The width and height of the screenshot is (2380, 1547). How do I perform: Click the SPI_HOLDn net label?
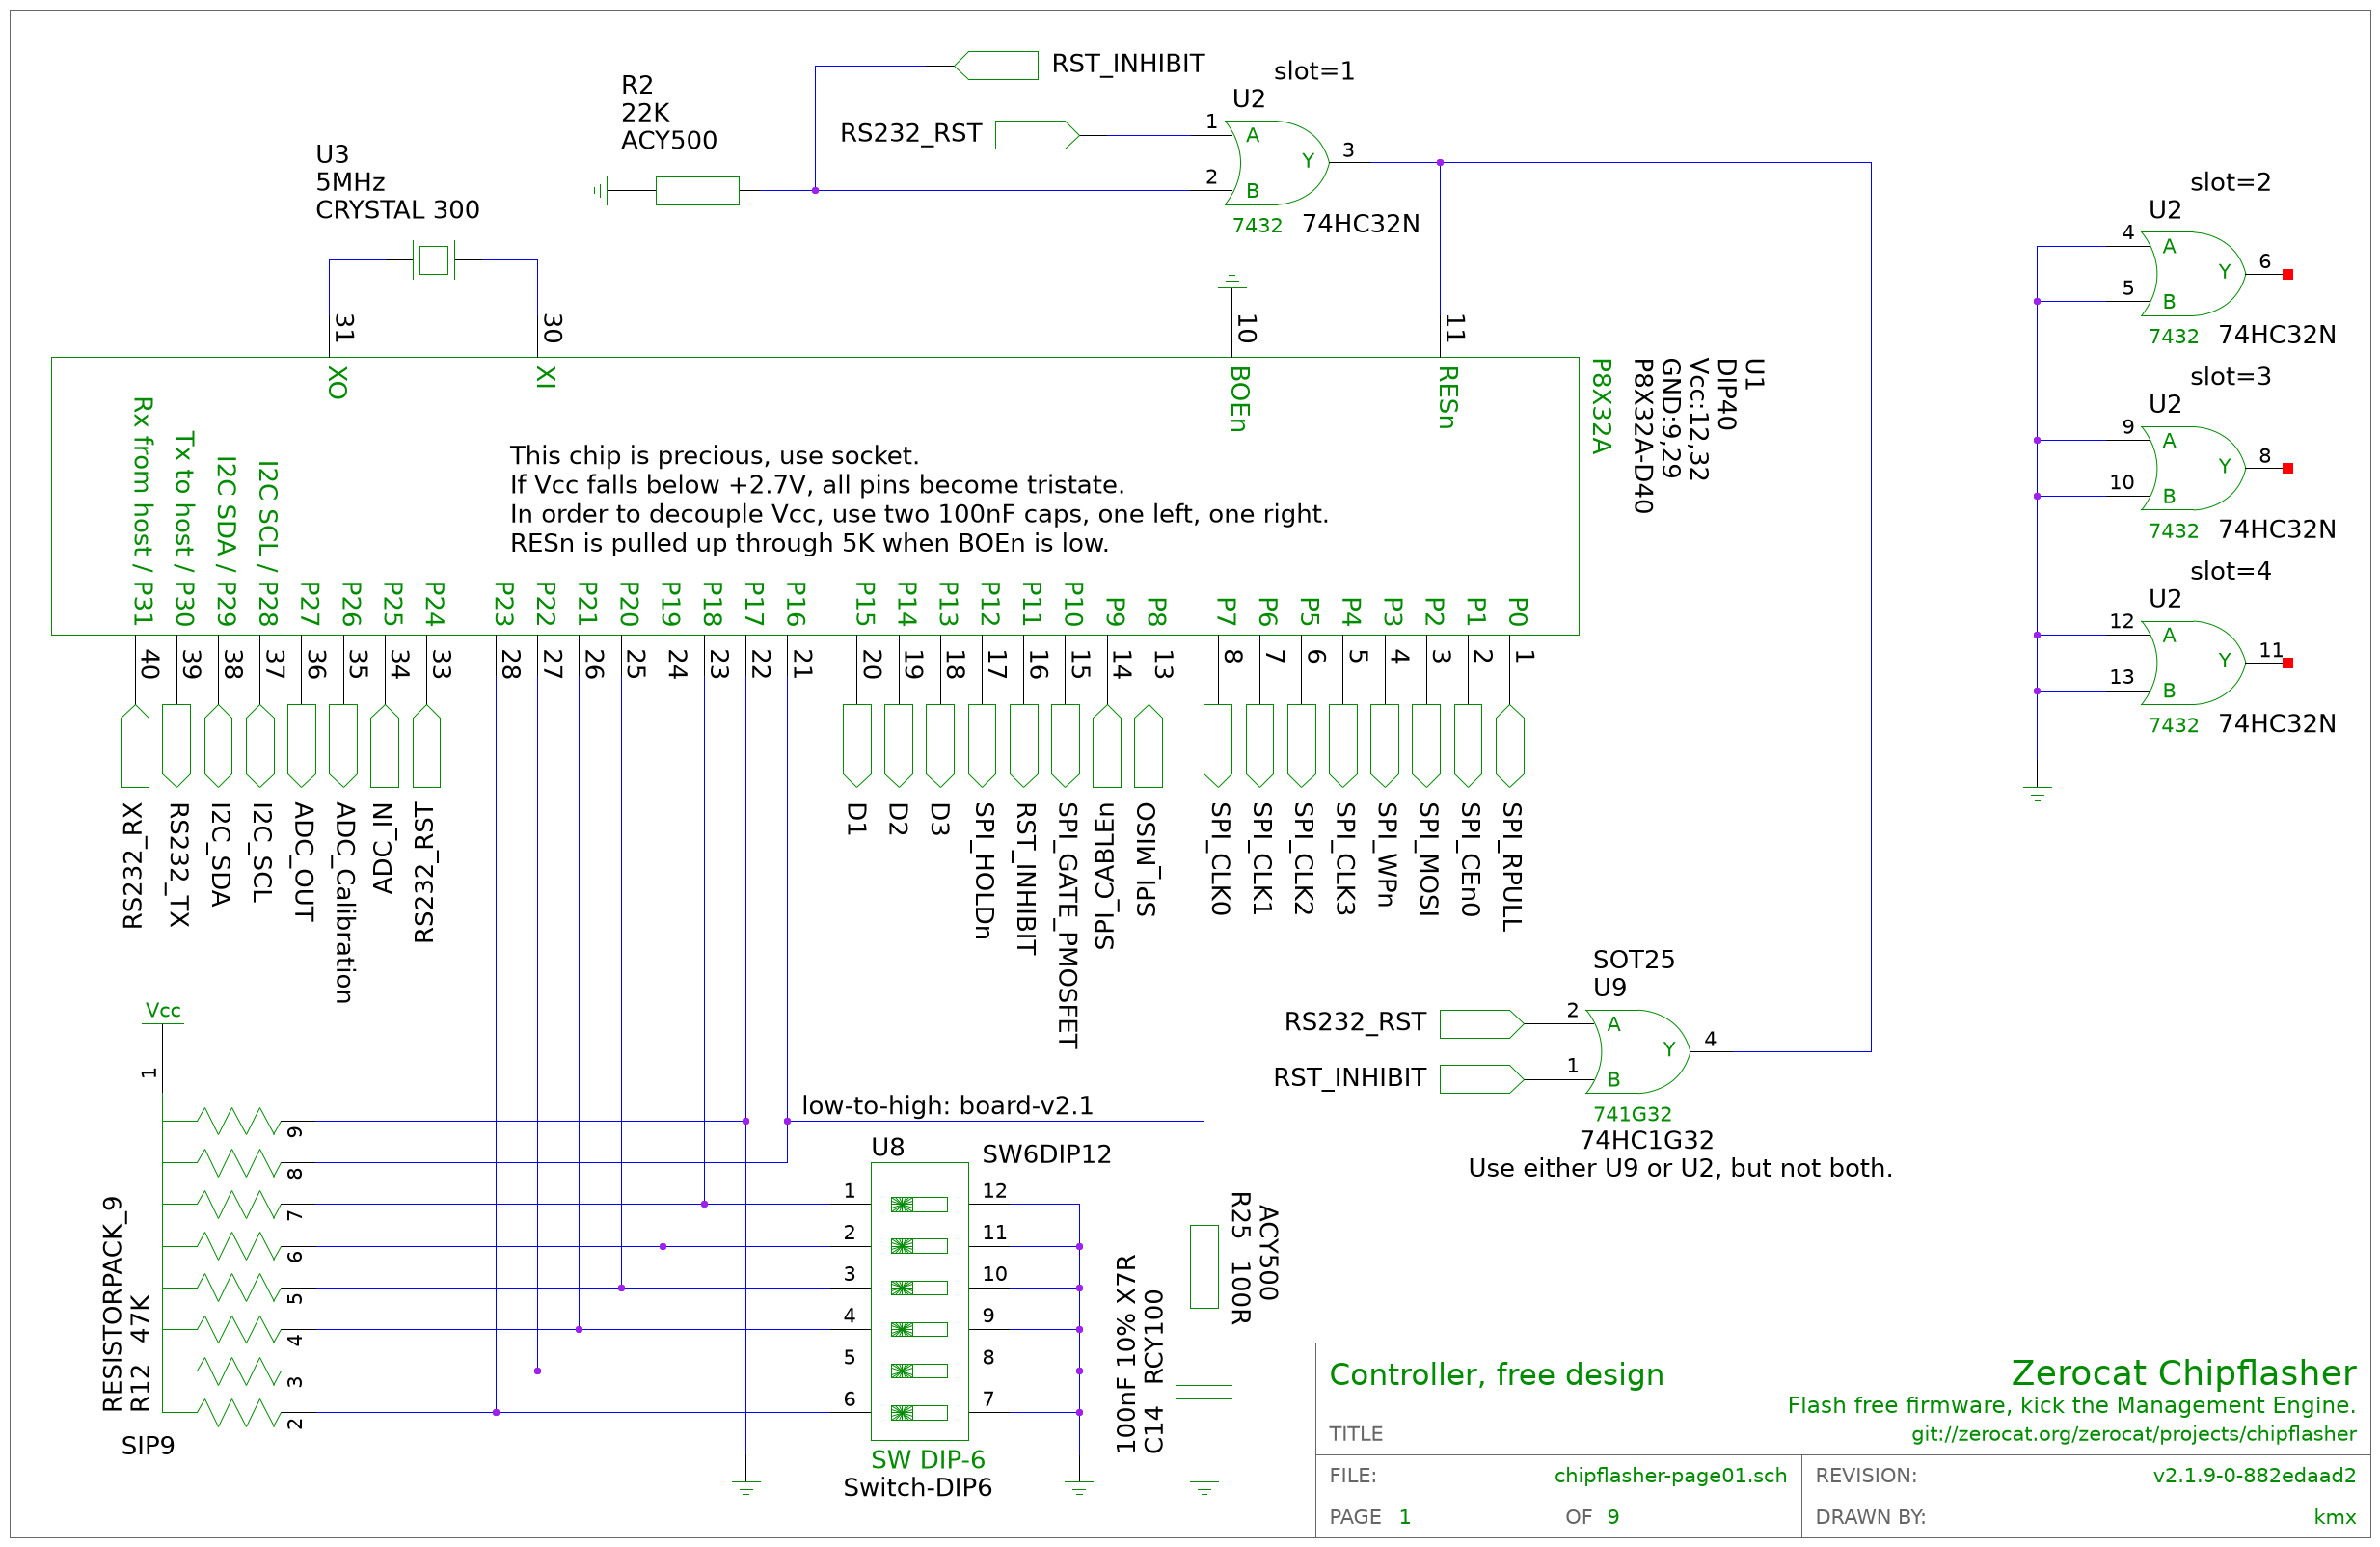[x=984, y=870]
